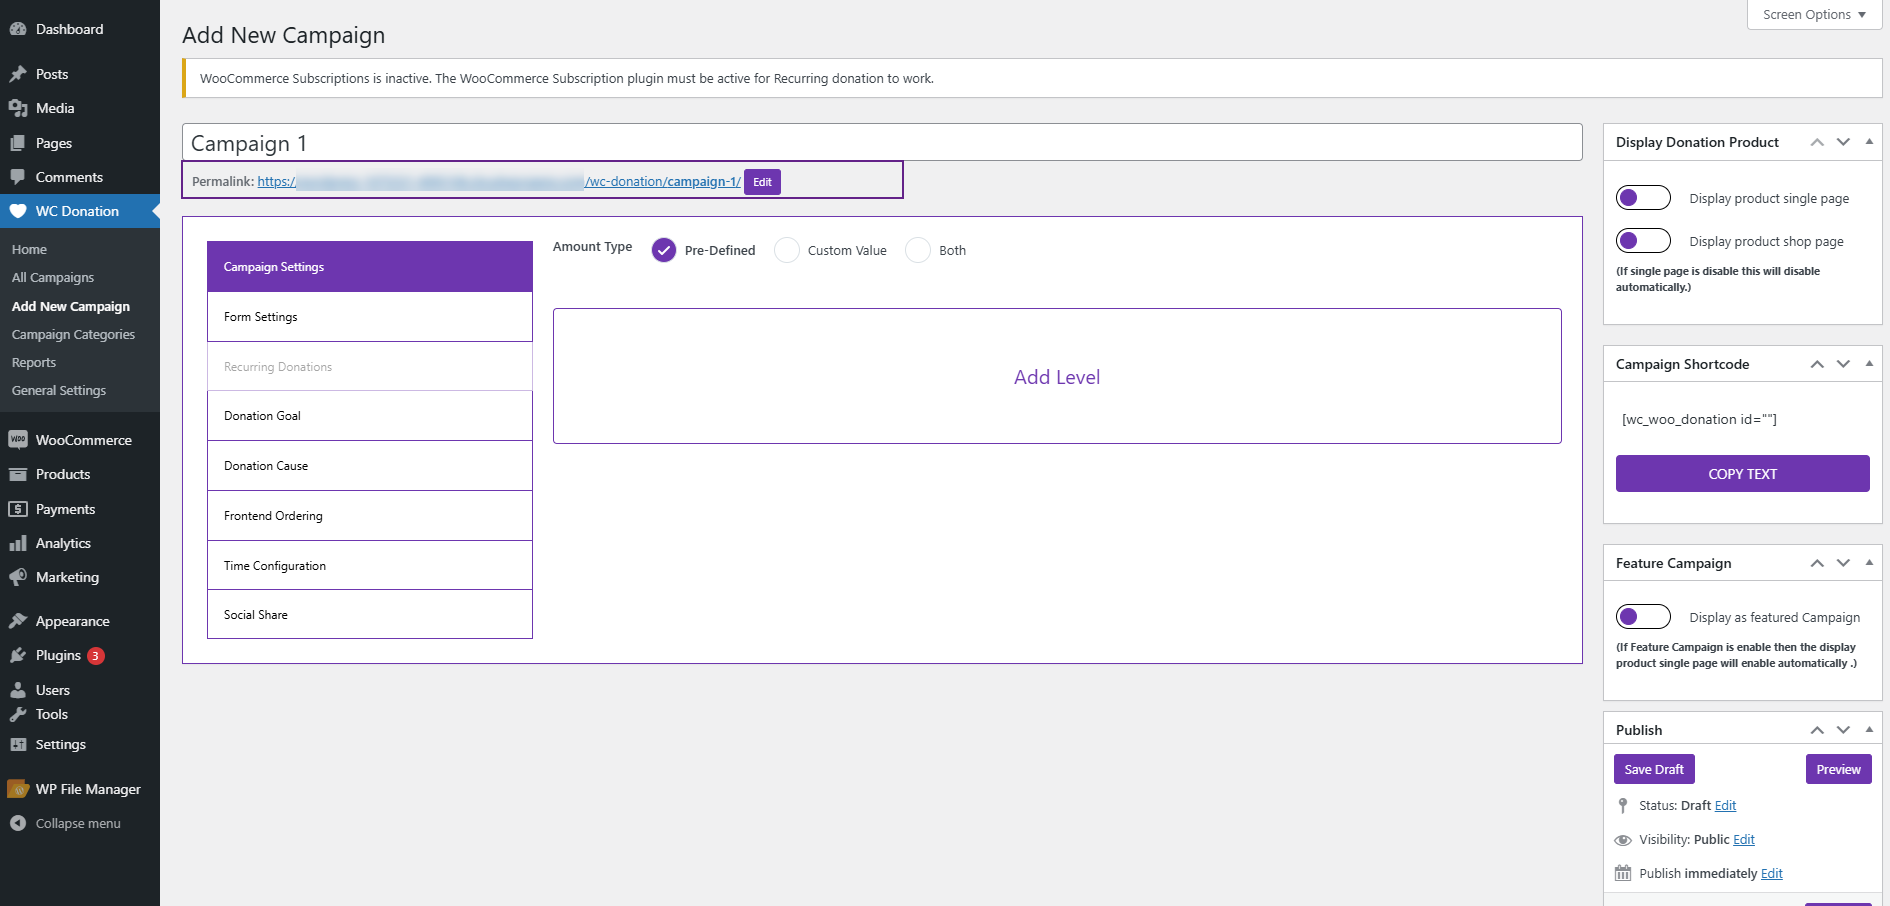Open the Screen Options dropdown
Viewport: 1890px width, 906px height.
[x=1814, y=15]
